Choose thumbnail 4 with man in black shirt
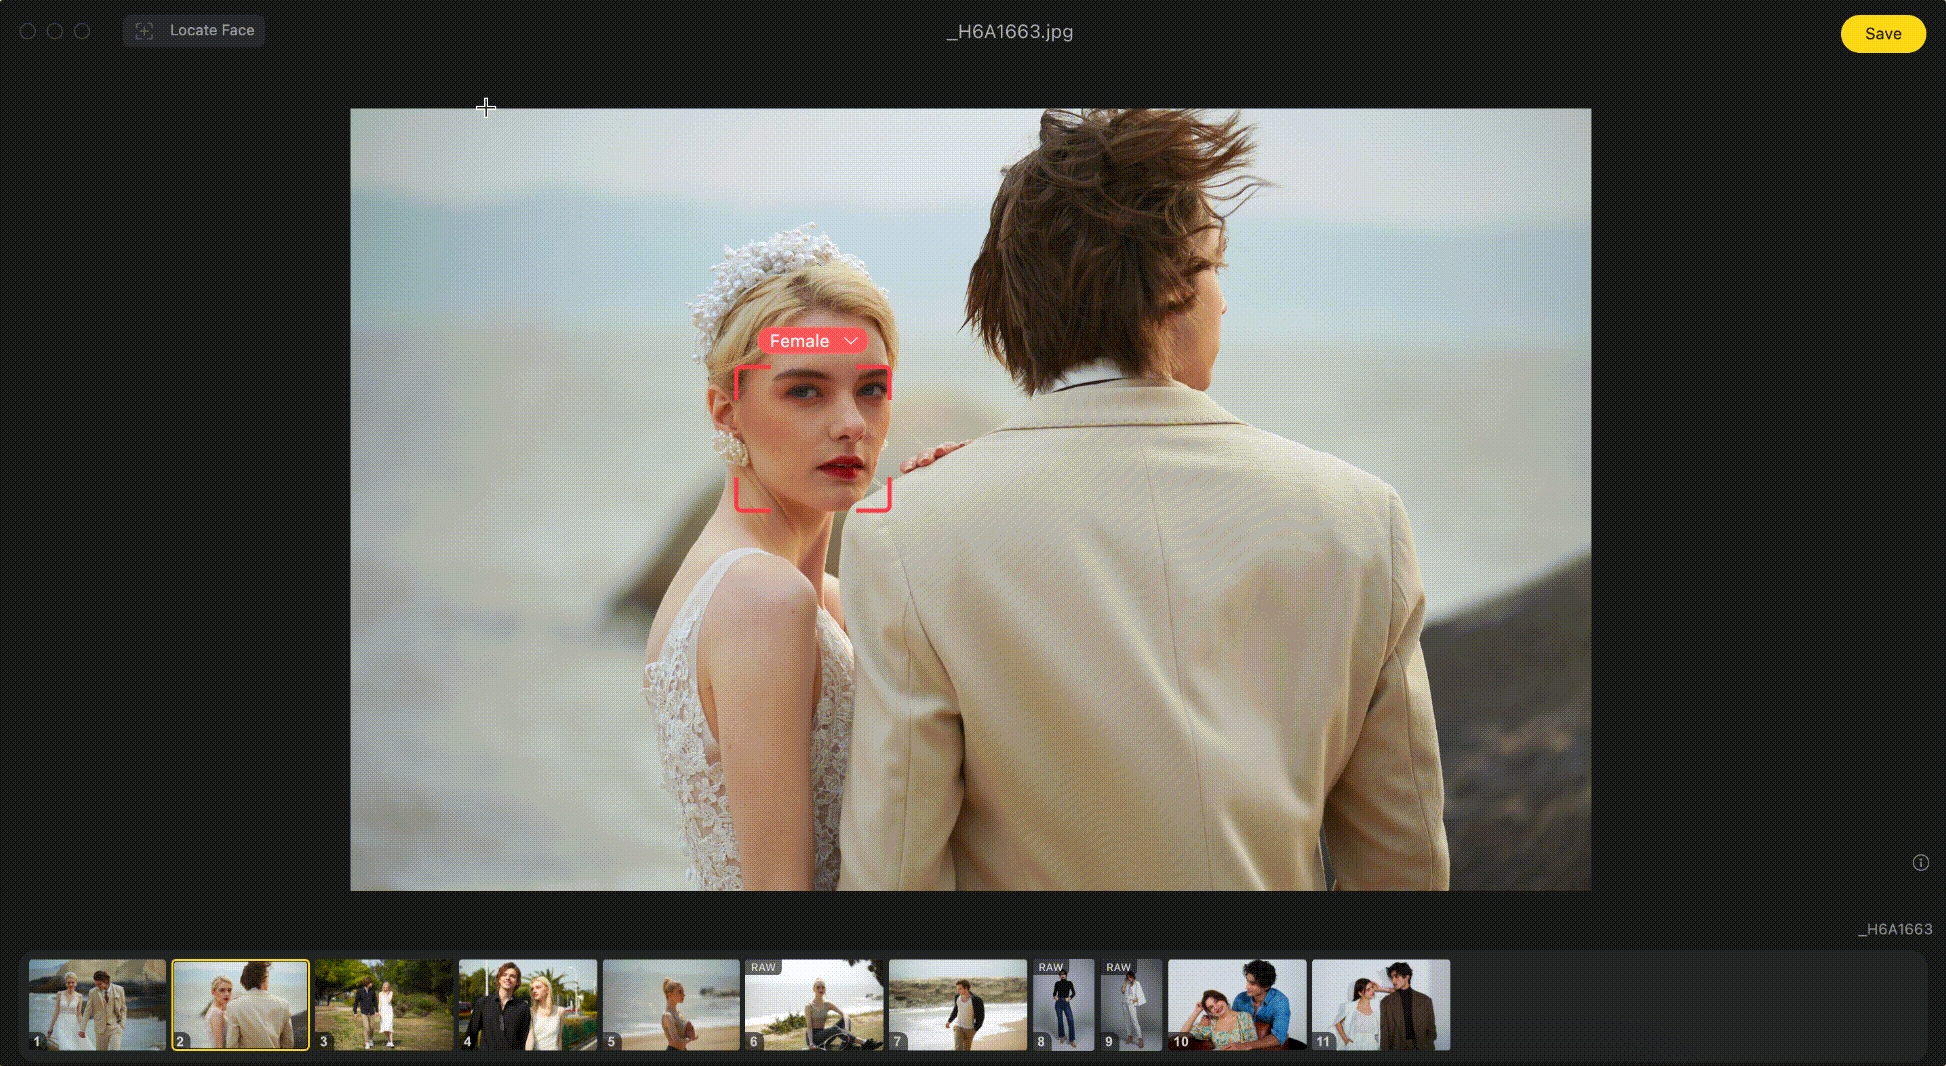This screenshot has width=1946, height=1066. pyautogui.click(x=527, y=1004)
